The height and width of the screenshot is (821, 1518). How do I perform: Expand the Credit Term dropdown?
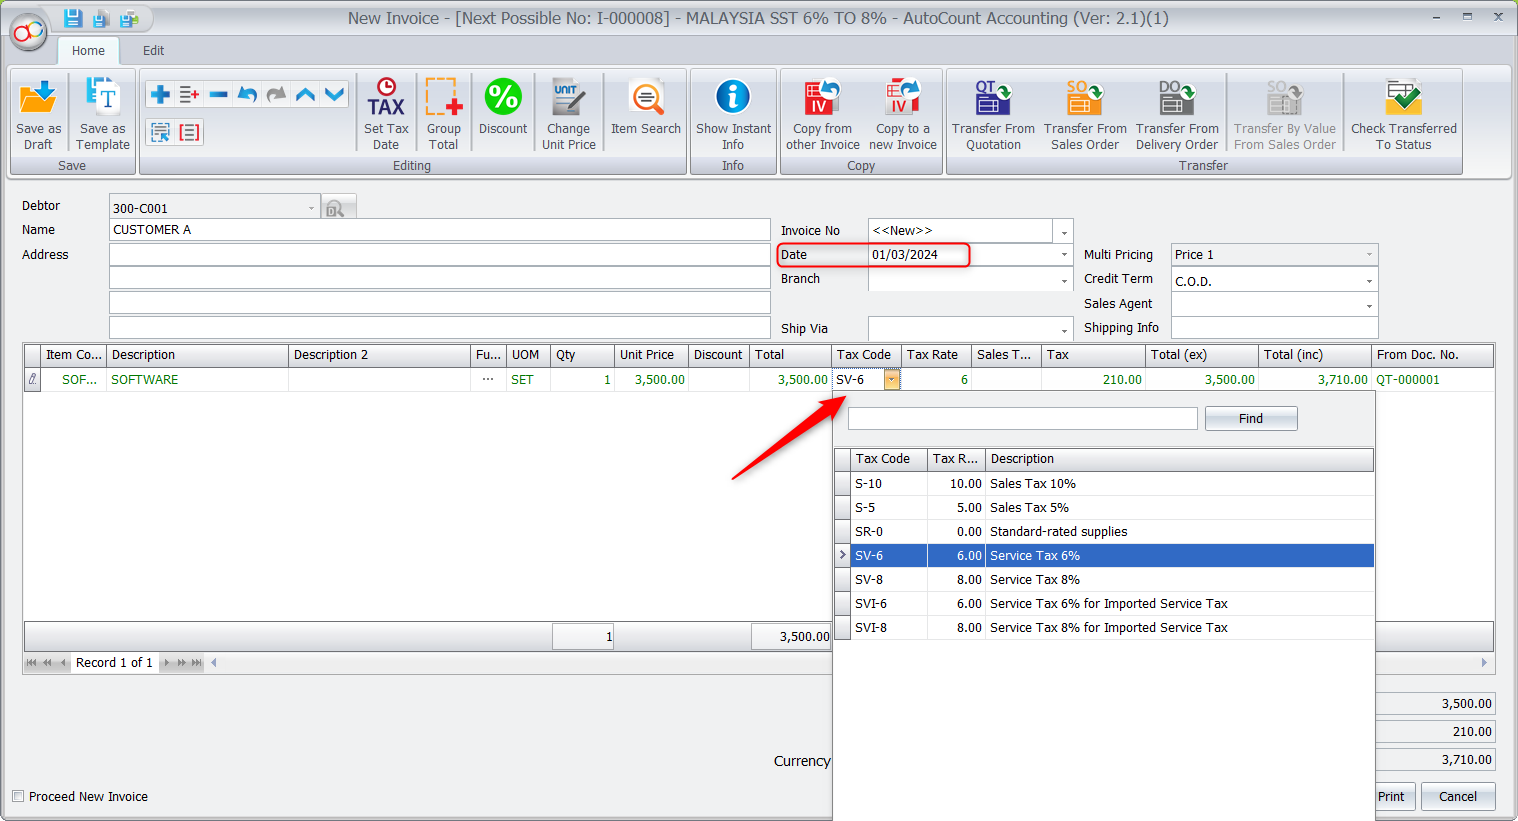tap(1368, 282)
